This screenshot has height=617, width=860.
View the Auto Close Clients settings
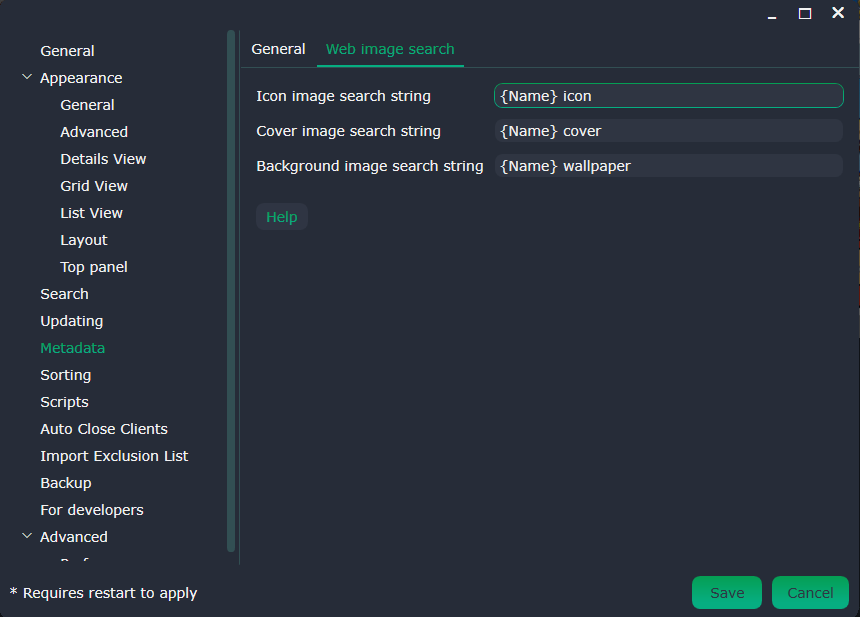(103, 428)
